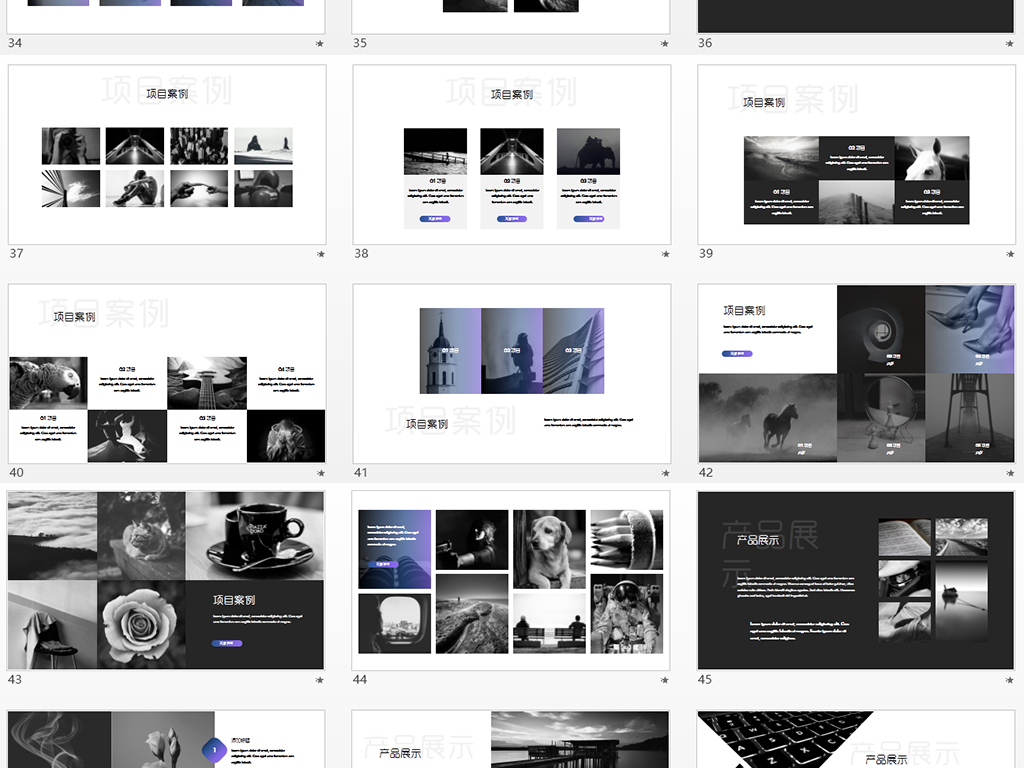Select slide 40 with the parrot image
1024x768 pixels.
[x=167, y=373]
